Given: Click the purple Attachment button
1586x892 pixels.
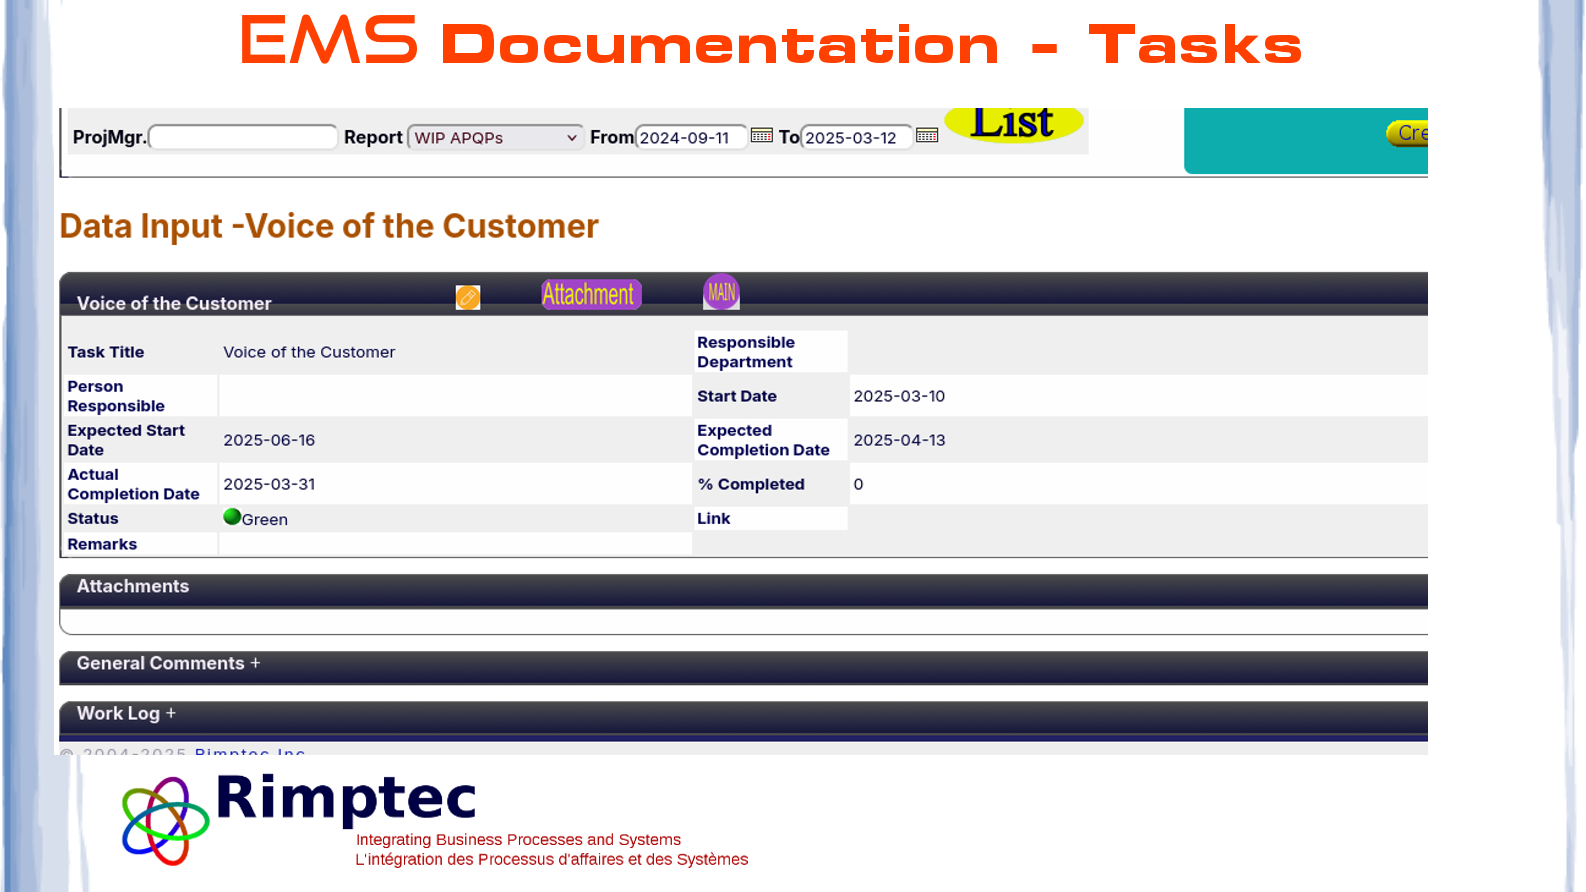Looking at the screenshot, I should [x=590, y=294].
